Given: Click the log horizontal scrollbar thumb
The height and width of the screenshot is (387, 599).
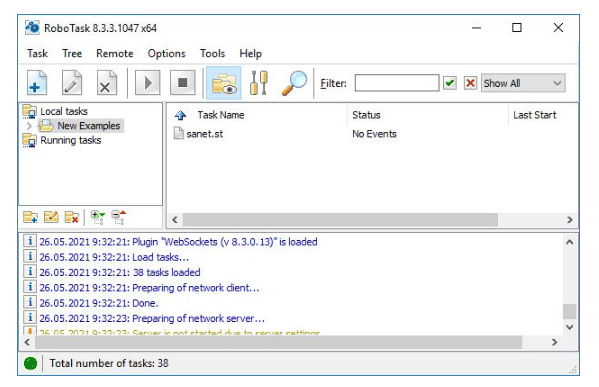Looking at the screenshot, I should point(278,342).
